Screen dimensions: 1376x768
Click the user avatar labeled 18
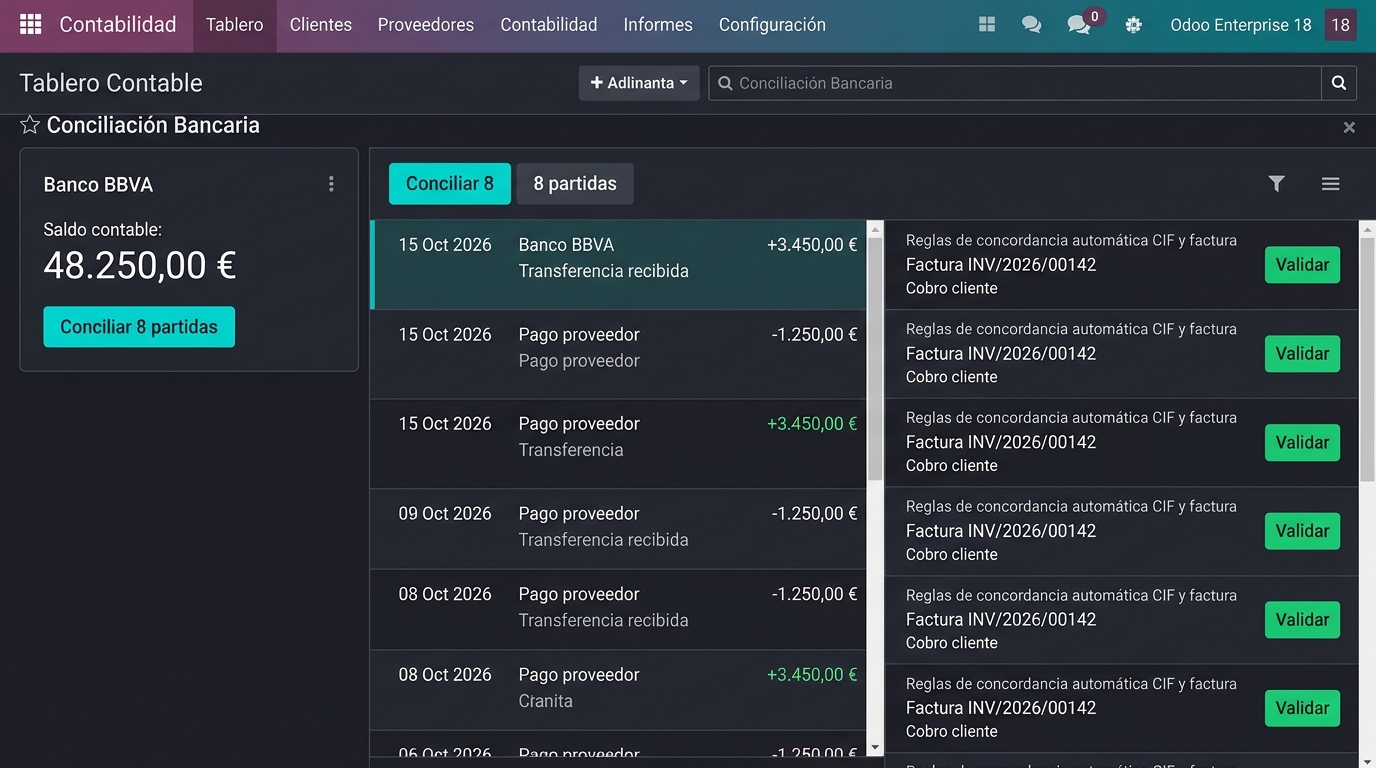[1340, 25]
